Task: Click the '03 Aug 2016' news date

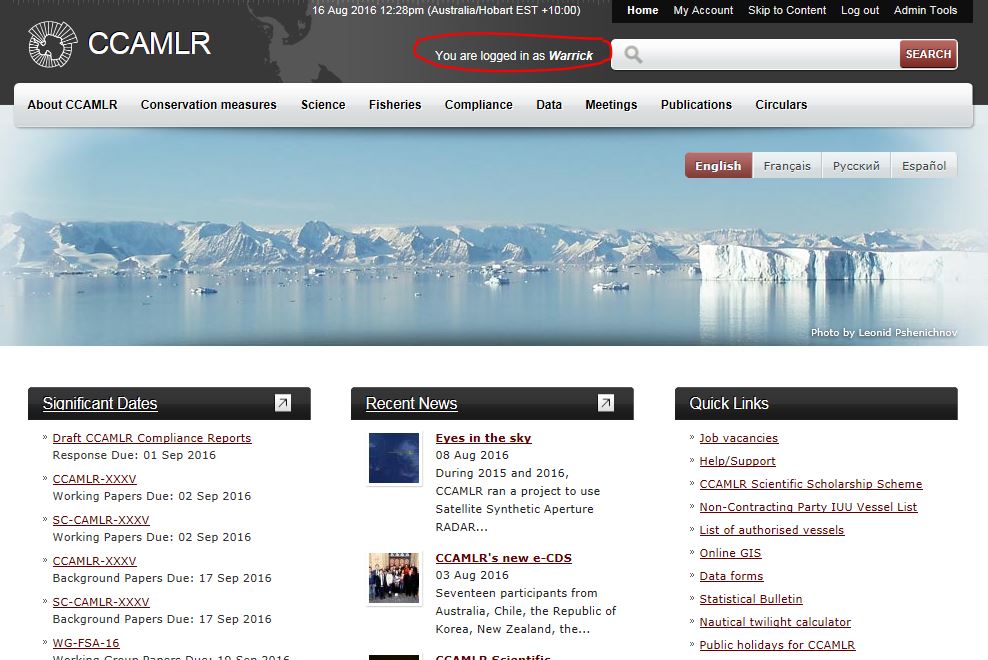Action: point(472,575)
